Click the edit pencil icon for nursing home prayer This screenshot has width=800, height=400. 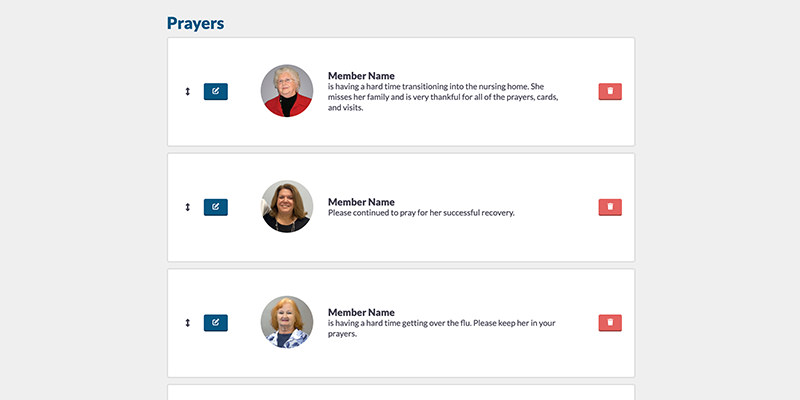216,92
